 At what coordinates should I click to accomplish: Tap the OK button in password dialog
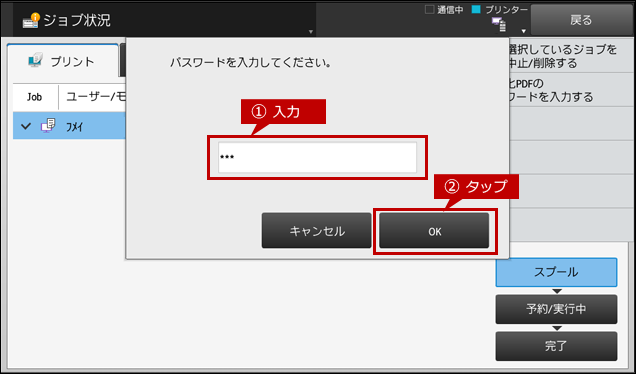coord(434,230)
